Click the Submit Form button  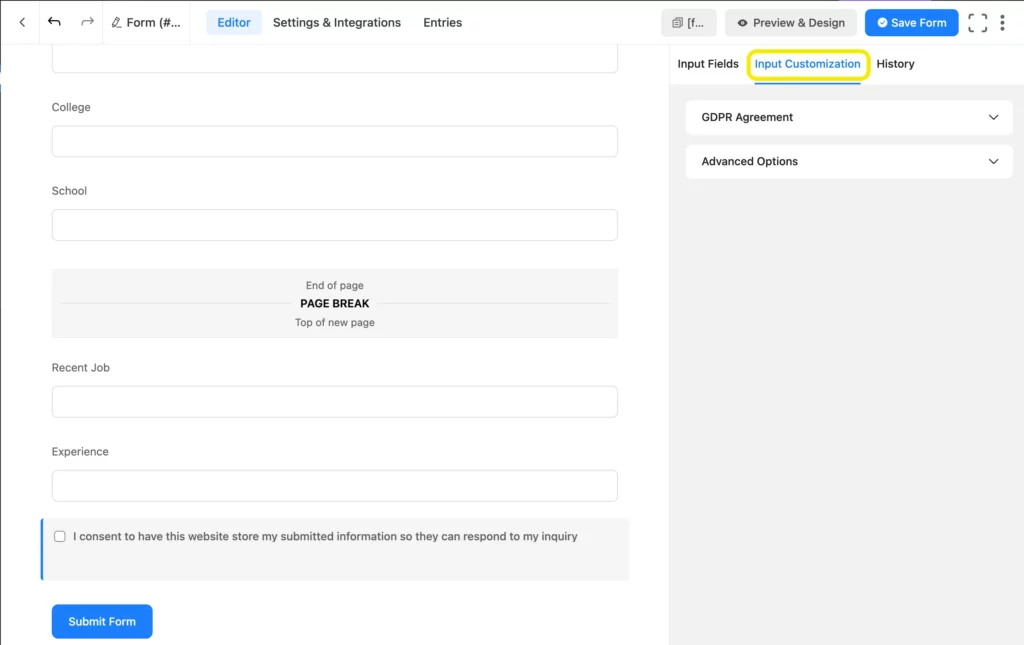coord(102,621)
